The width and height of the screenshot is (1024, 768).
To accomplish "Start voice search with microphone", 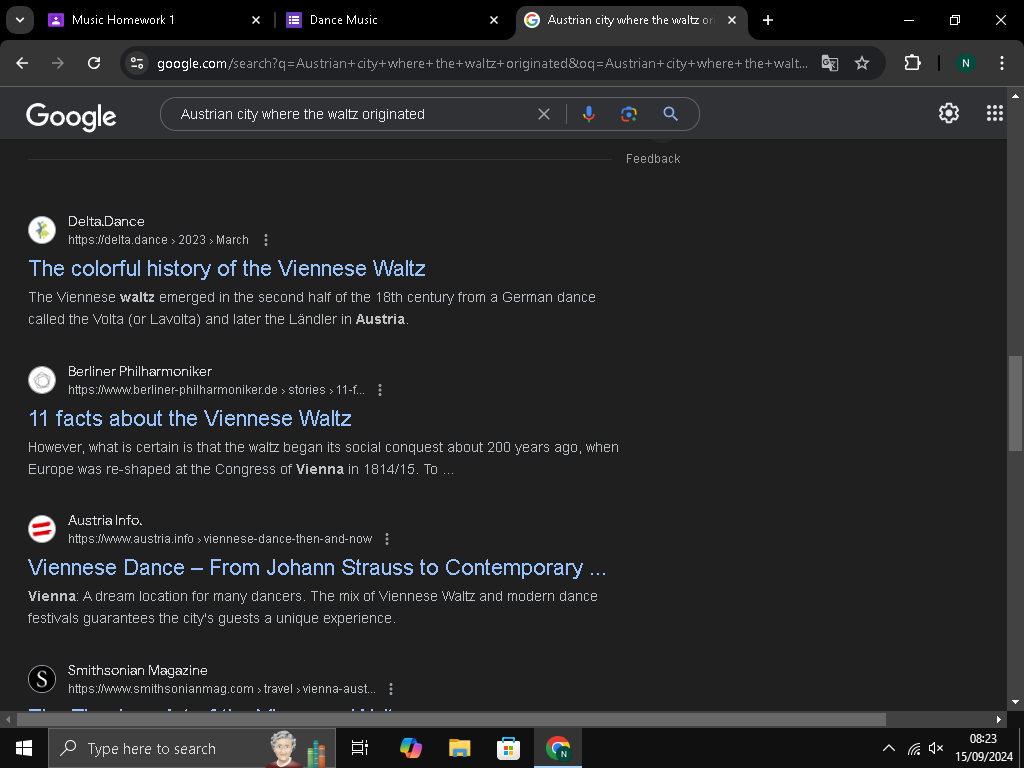I will coord(588,114).
